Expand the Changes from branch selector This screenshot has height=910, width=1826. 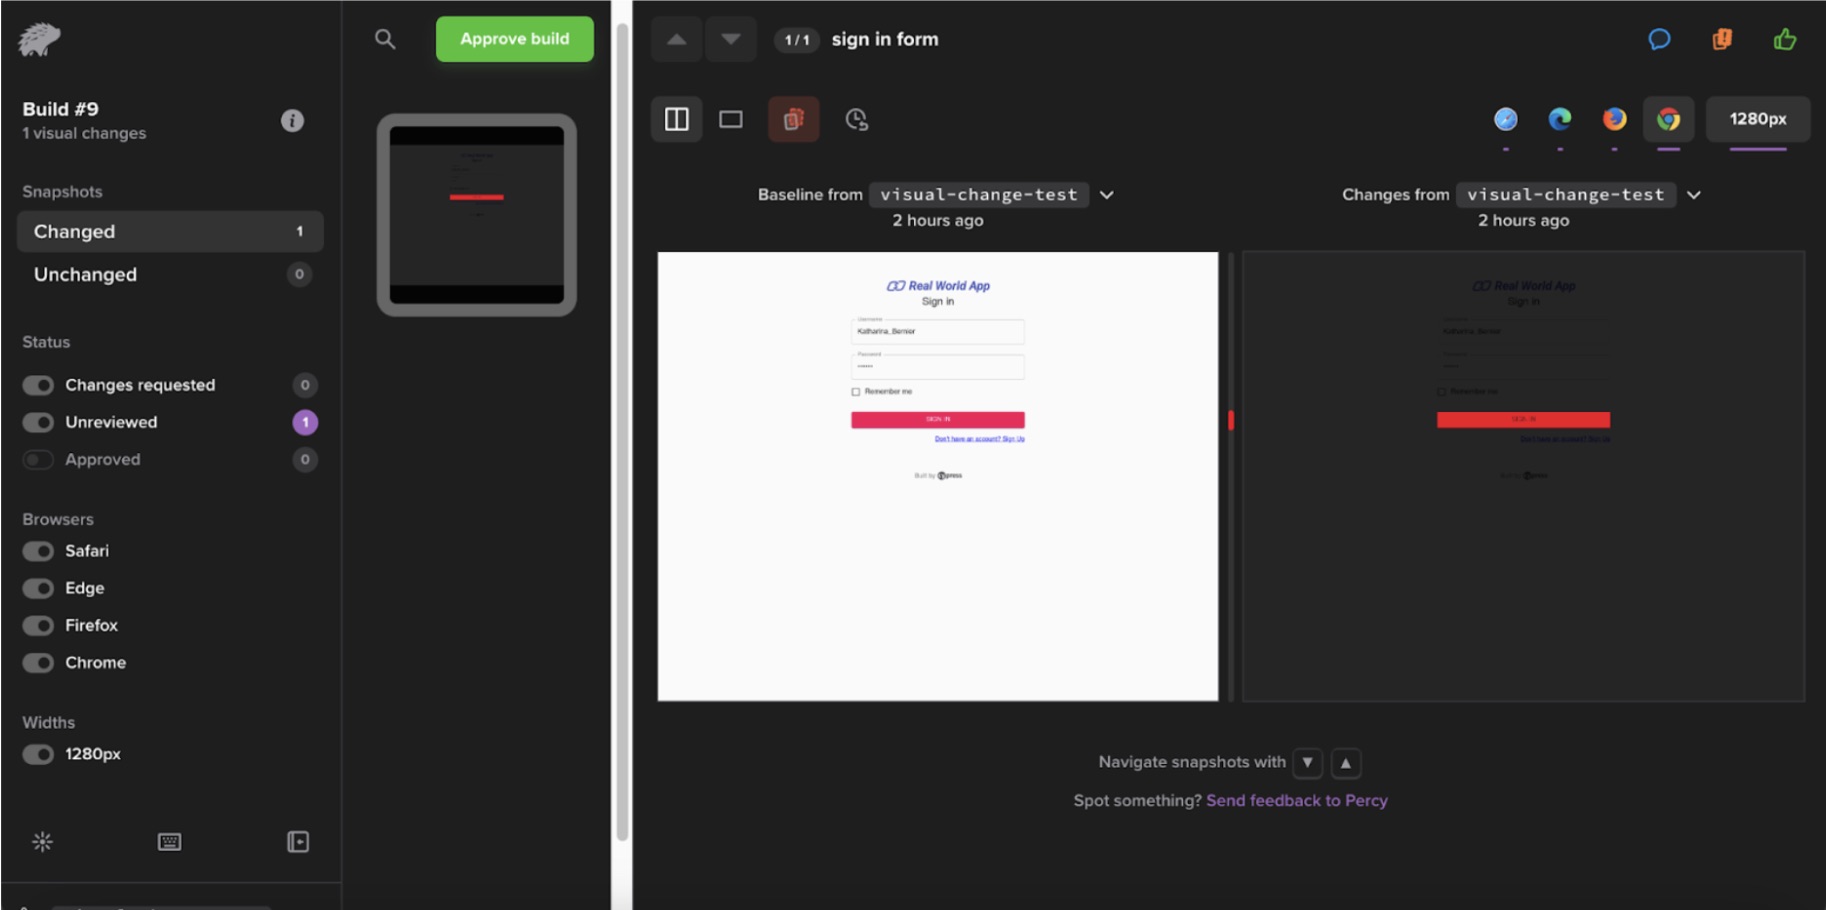click(x=1694, y=194)
